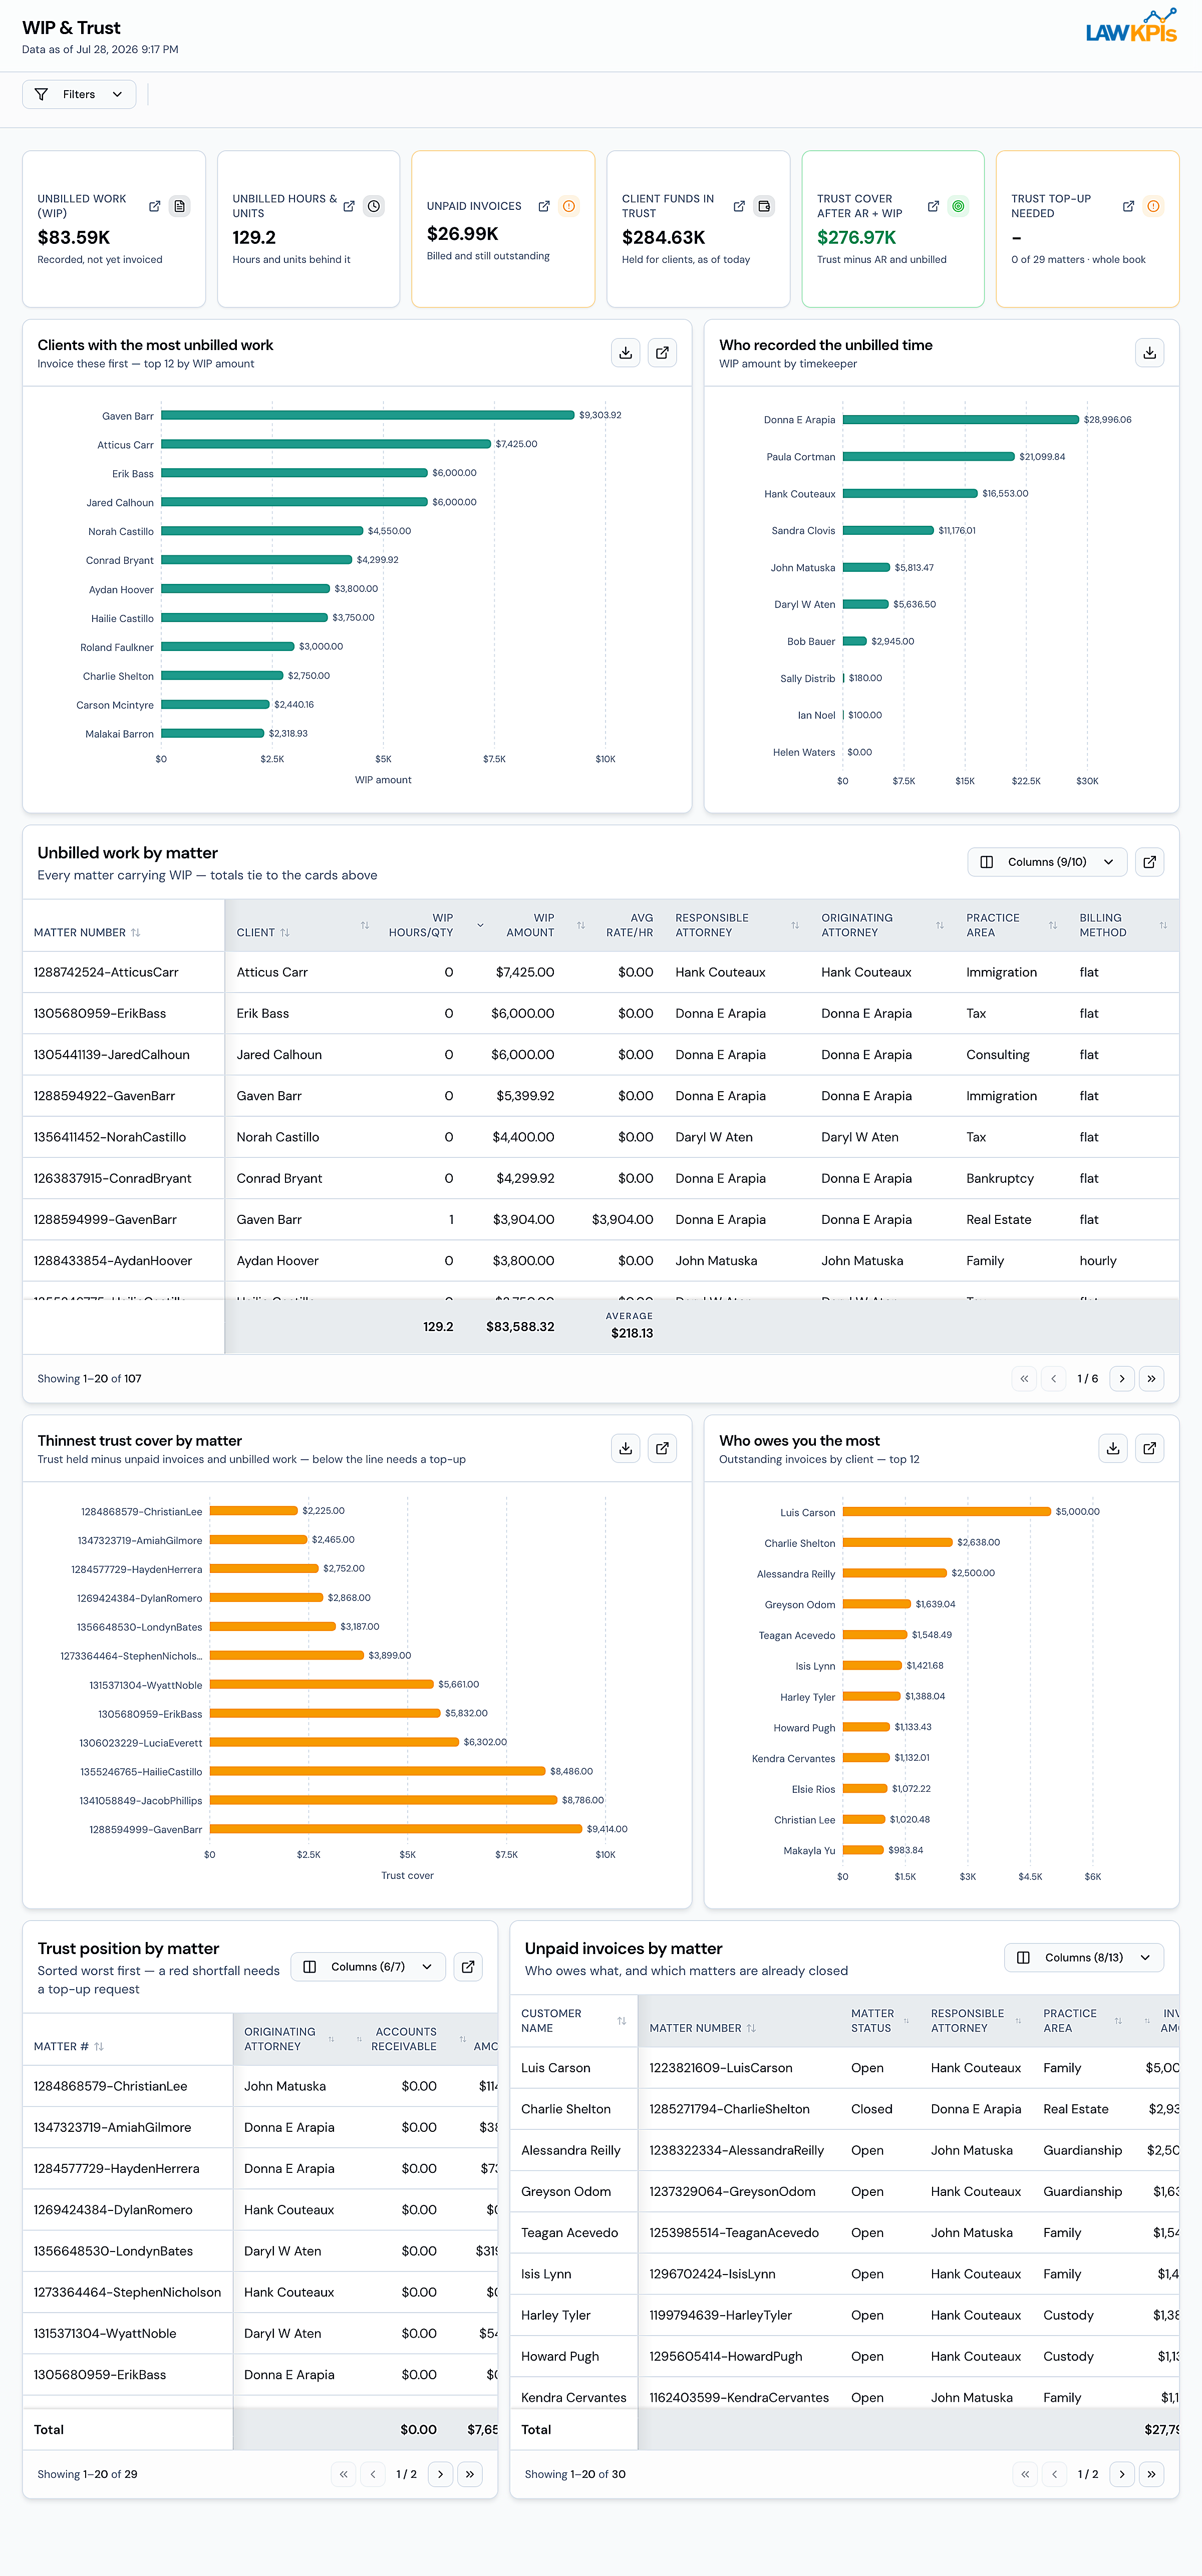Download 'Who recorded the unbilled time' chart
This screenshot has height=2576, width=1202.
coord(1150,353)
